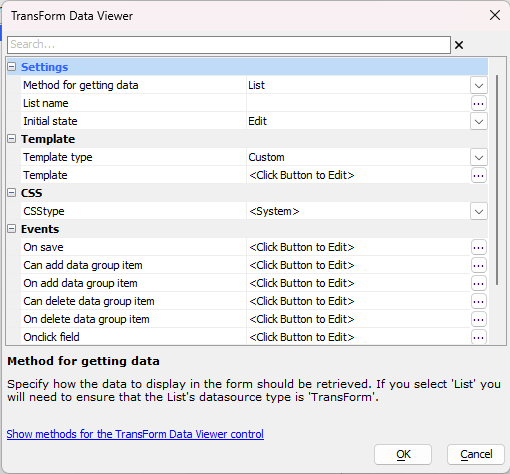Open the Initial state dropdown

click(479, 121)
